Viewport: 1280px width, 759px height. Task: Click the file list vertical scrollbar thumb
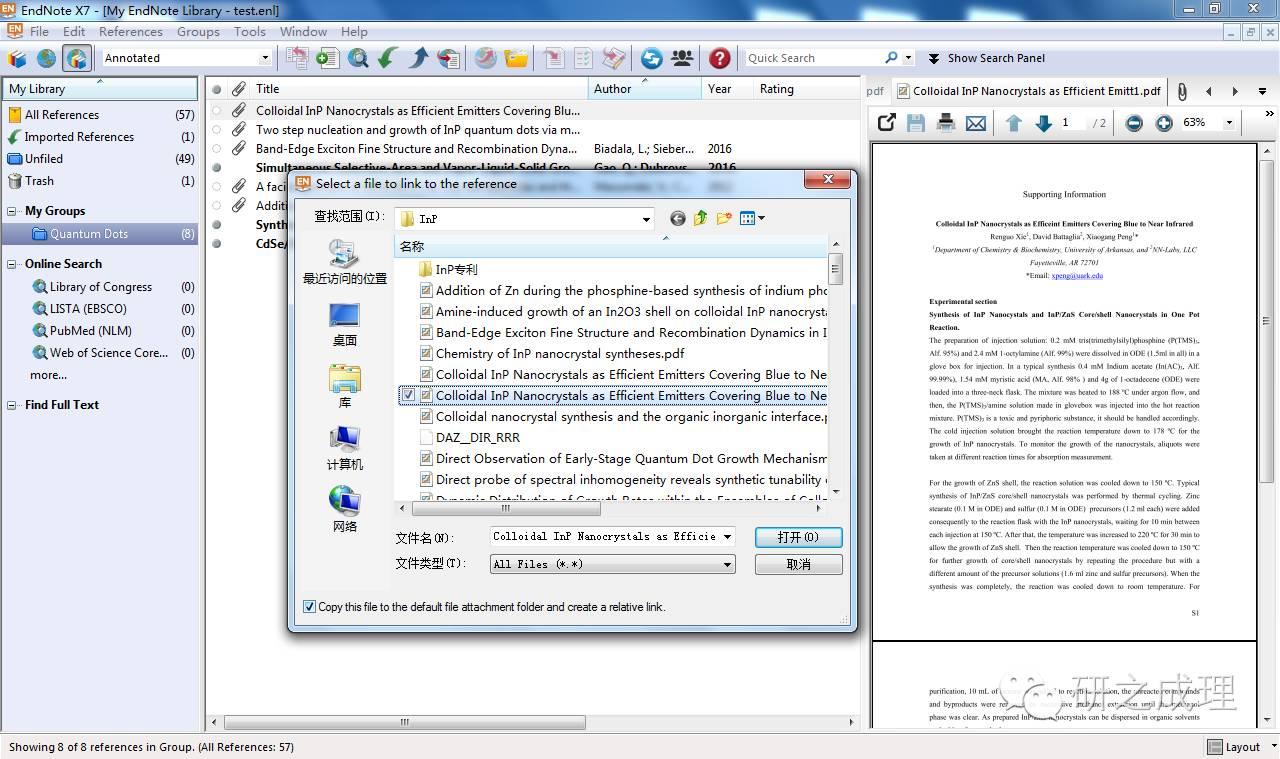click(835, 269)
